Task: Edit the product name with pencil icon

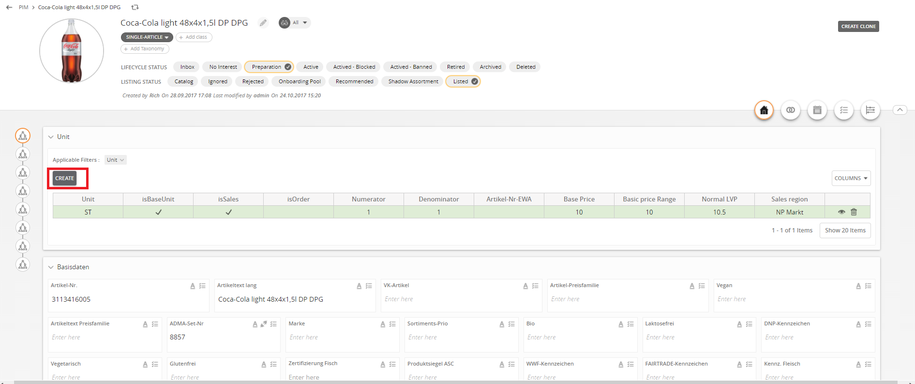Action: click(x=264, y=23)
